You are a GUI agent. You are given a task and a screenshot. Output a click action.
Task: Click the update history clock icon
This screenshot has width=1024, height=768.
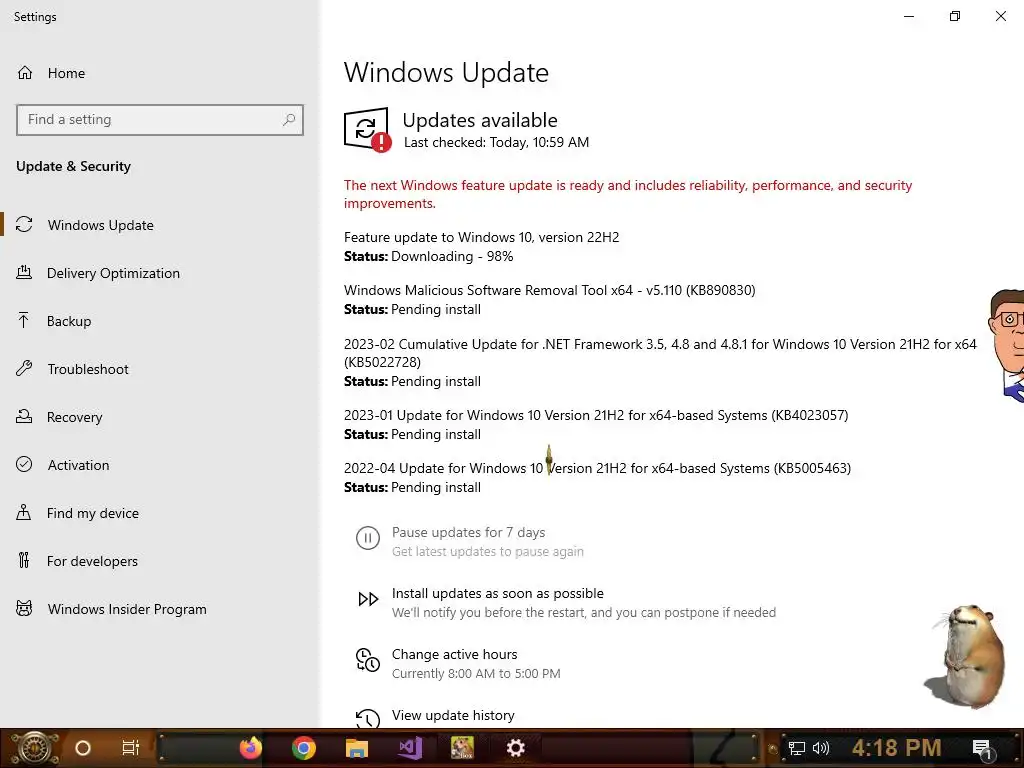click(368, 718)
